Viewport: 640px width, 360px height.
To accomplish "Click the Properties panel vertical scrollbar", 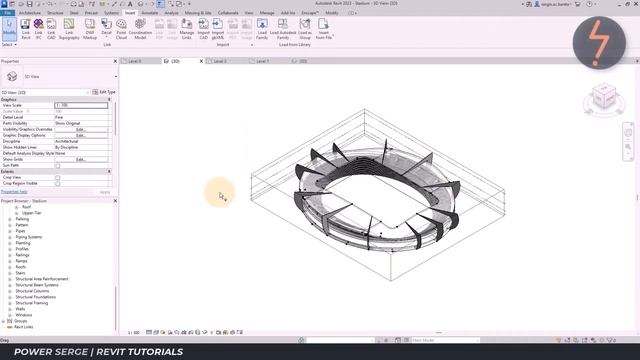I will click(x=115, y=118).
